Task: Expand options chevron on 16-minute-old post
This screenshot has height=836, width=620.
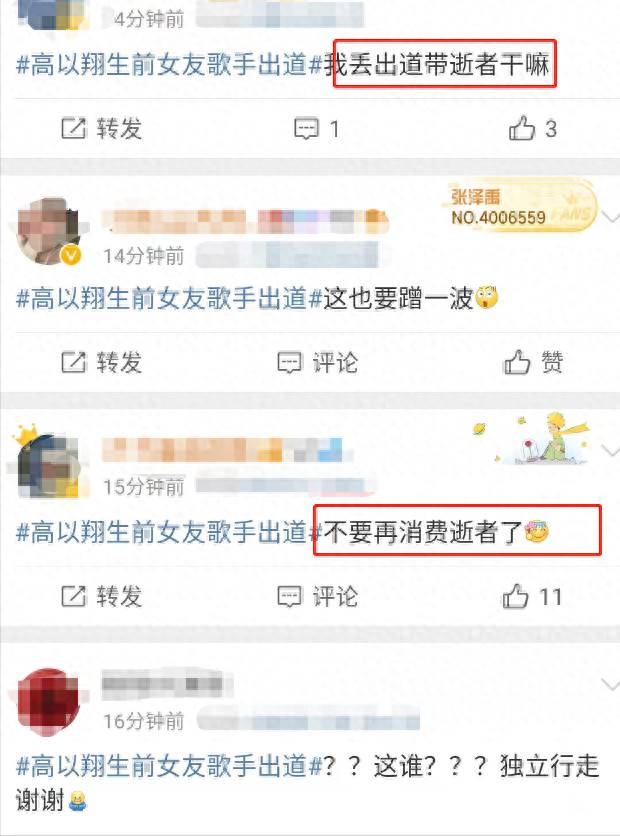Action: point(610,685)
